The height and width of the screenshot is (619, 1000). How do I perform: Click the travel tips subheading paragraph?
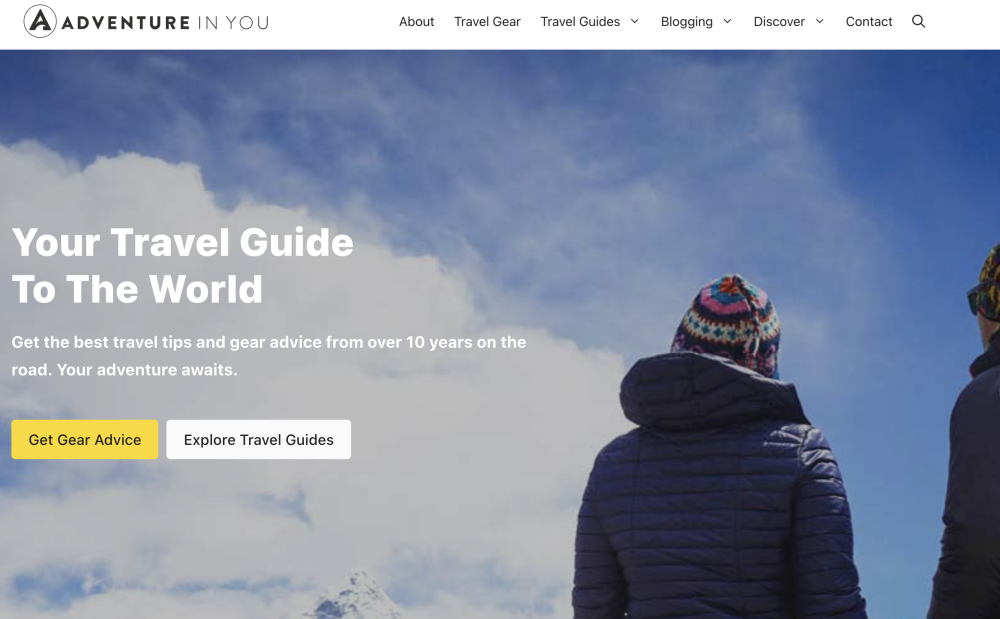pos(268,356)
